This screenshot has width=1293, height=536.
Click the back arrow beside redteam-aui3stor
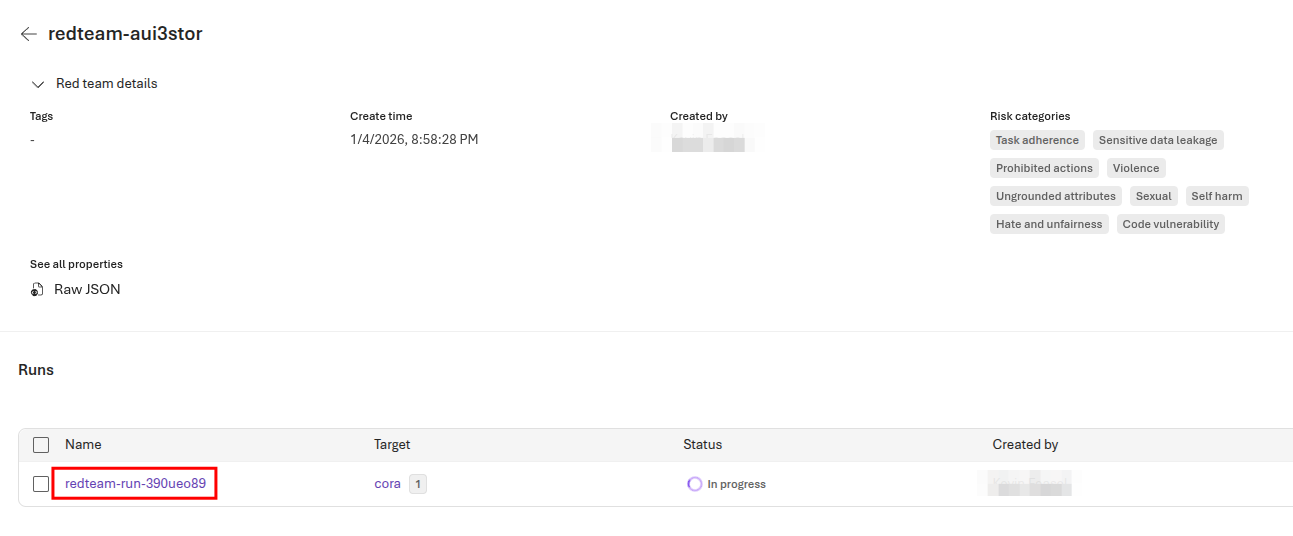(x=28, y=34)
